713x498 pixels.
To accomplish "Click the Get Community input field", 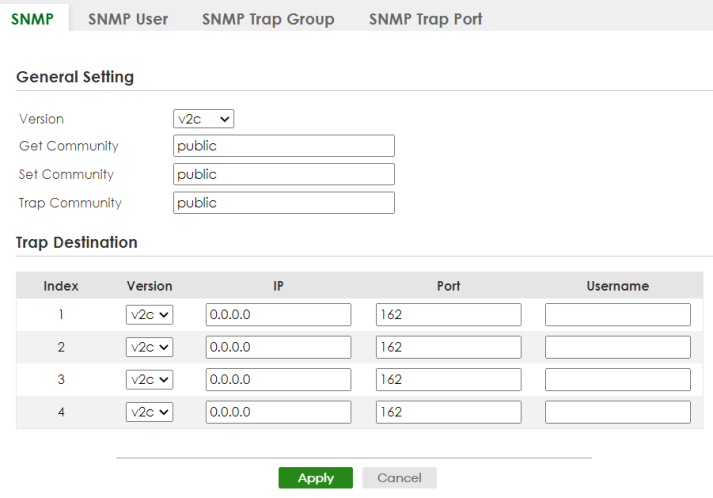I will (x=284, y=146).
